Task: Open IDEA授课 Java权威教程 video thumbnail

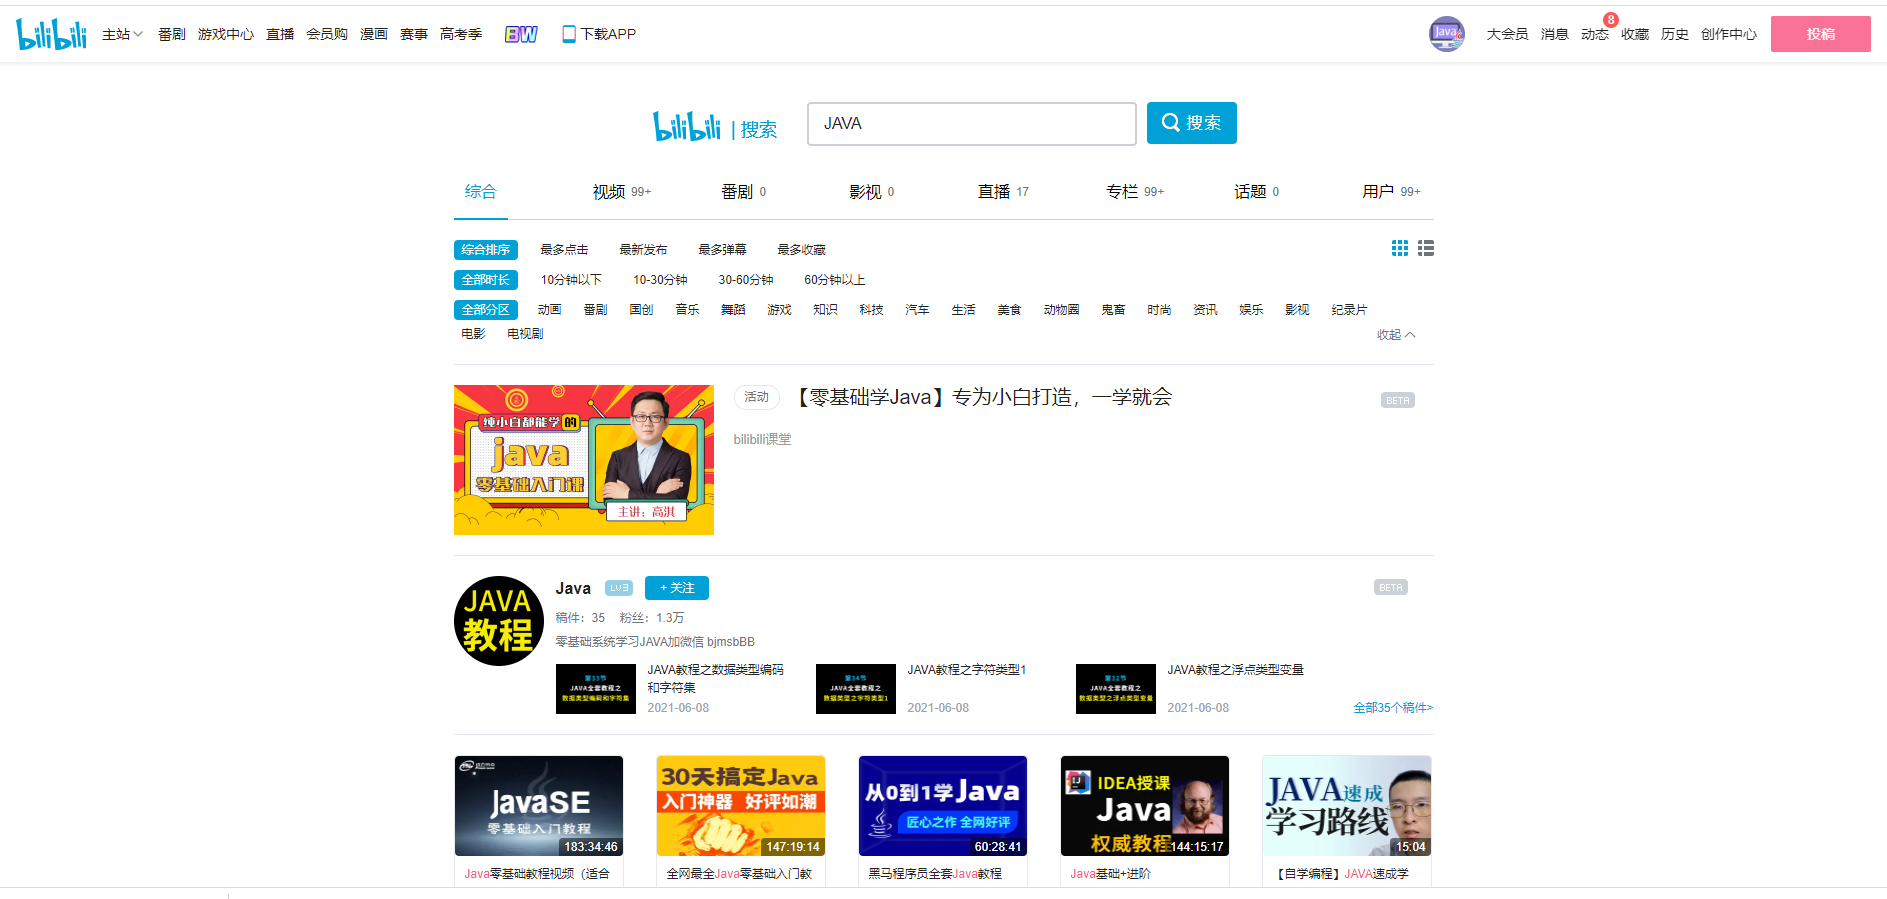Action: (x=1145, y=806)
